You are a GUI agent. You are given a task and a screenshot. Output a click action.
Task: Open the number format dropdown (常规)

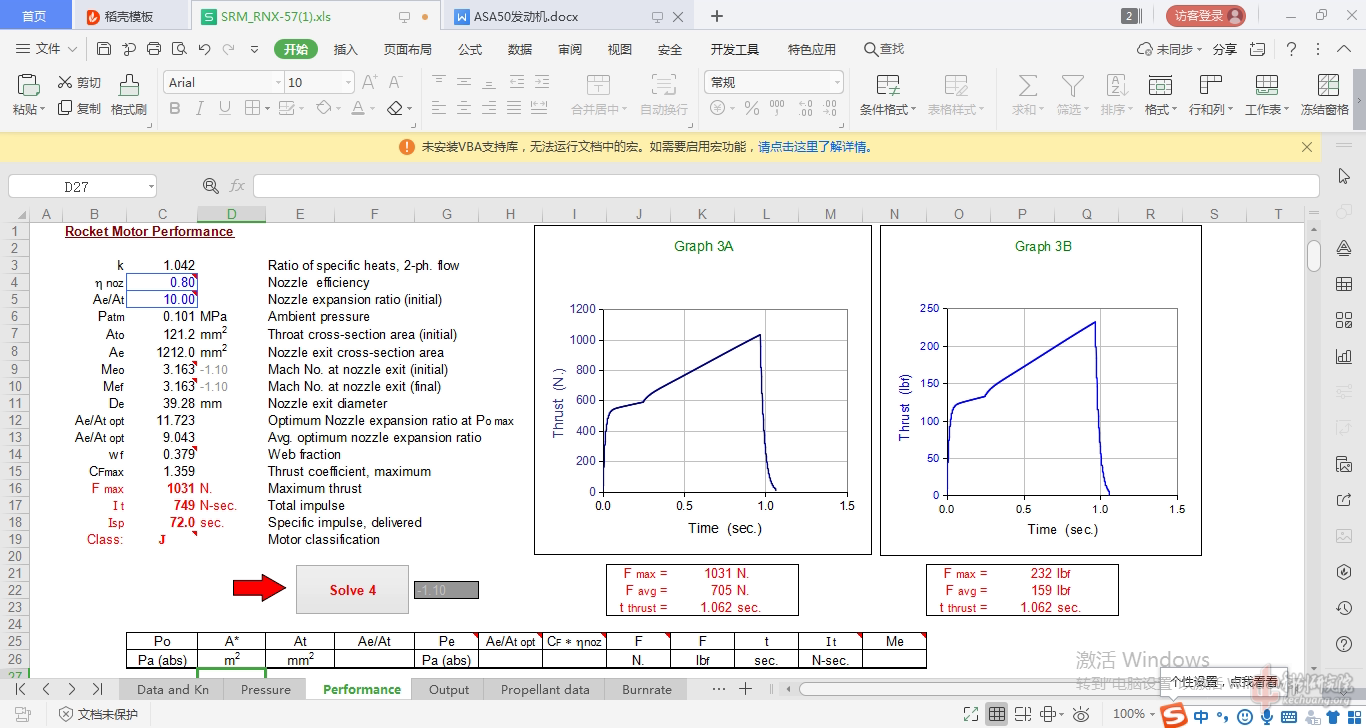tap(836, 83)
